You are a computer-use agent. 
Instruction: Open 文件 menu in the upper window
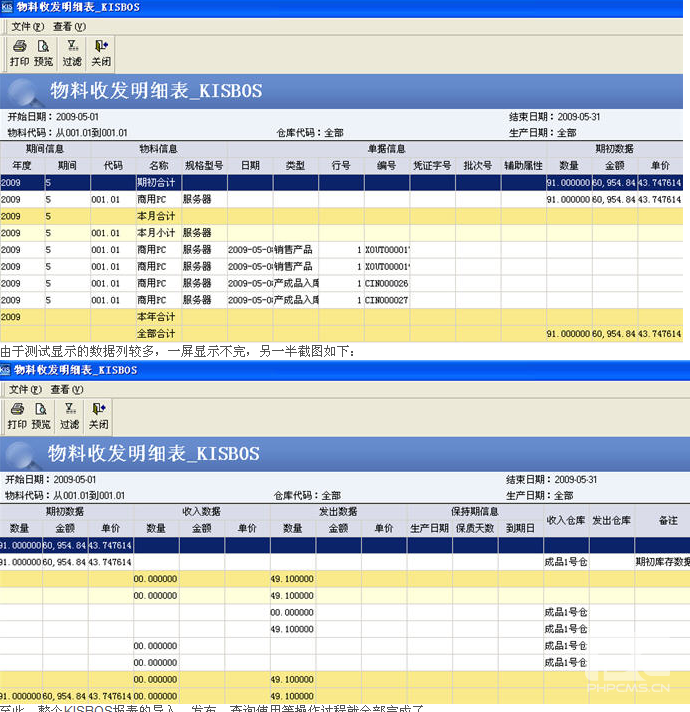tap(26, 26)
